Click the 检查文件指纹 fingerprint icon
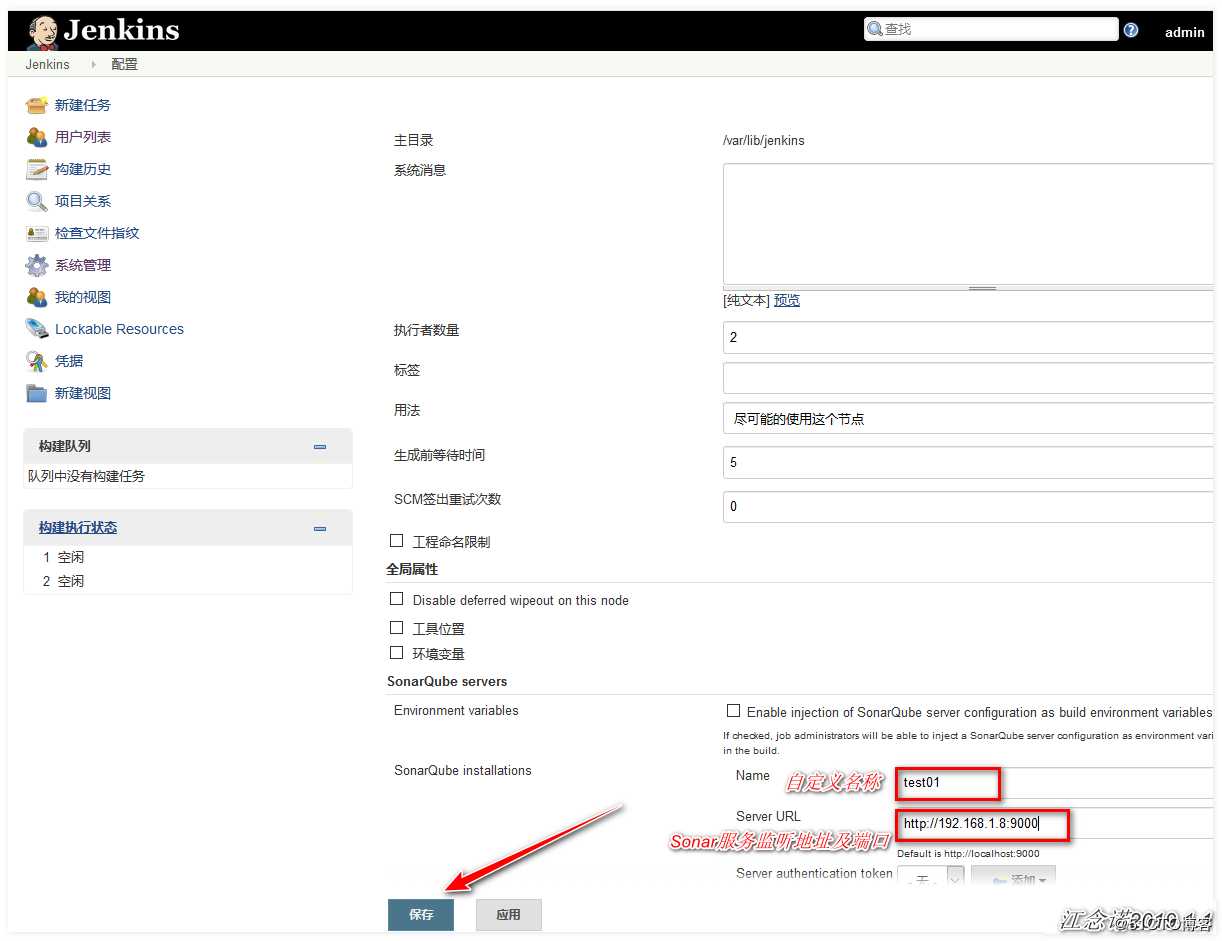 click(37, 233)
